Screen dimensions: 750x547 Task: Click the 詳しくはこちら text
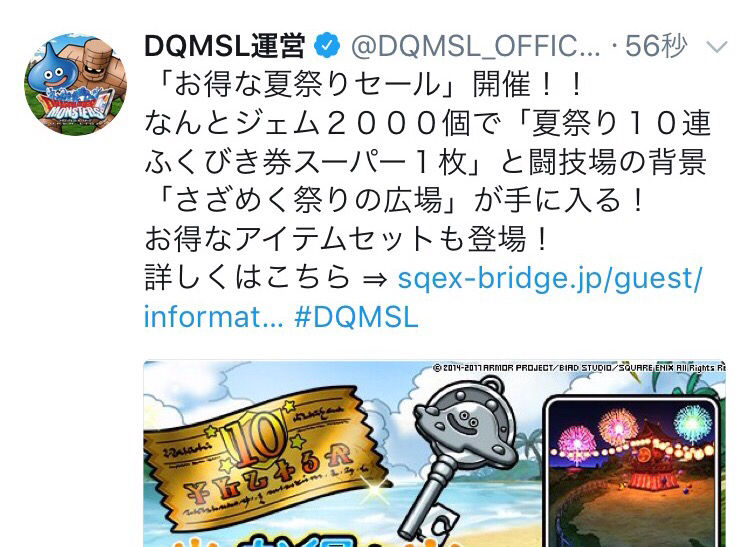coord(247,278)
